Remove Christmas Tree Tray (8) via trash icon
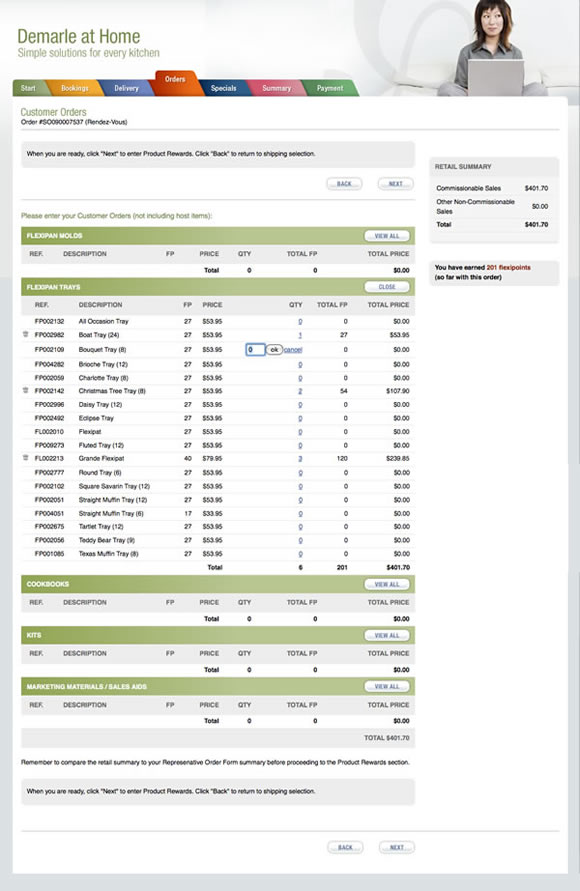This screenshot has width=580, height=891. click(25, 391)
